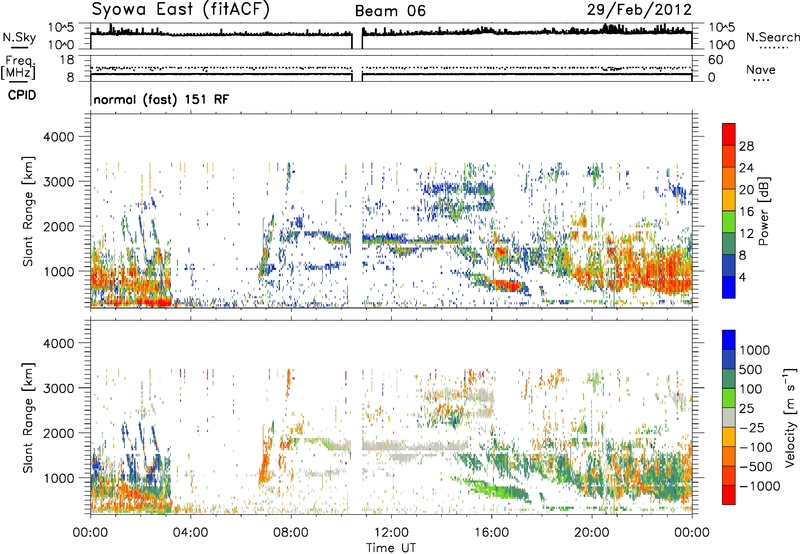Select the "Freq. [MHz]" axis label
800x554 pixels.
pos(20,68)
